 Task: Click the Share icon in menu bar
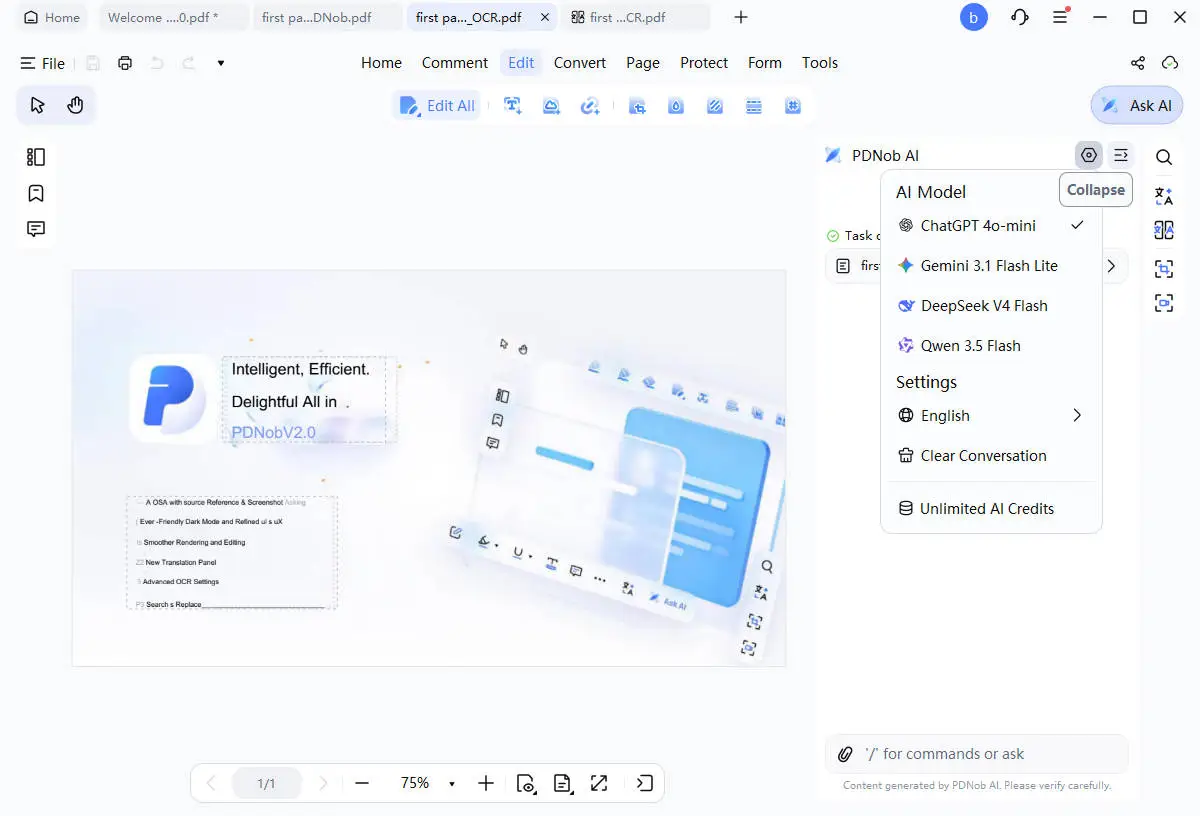[1138, 63]
